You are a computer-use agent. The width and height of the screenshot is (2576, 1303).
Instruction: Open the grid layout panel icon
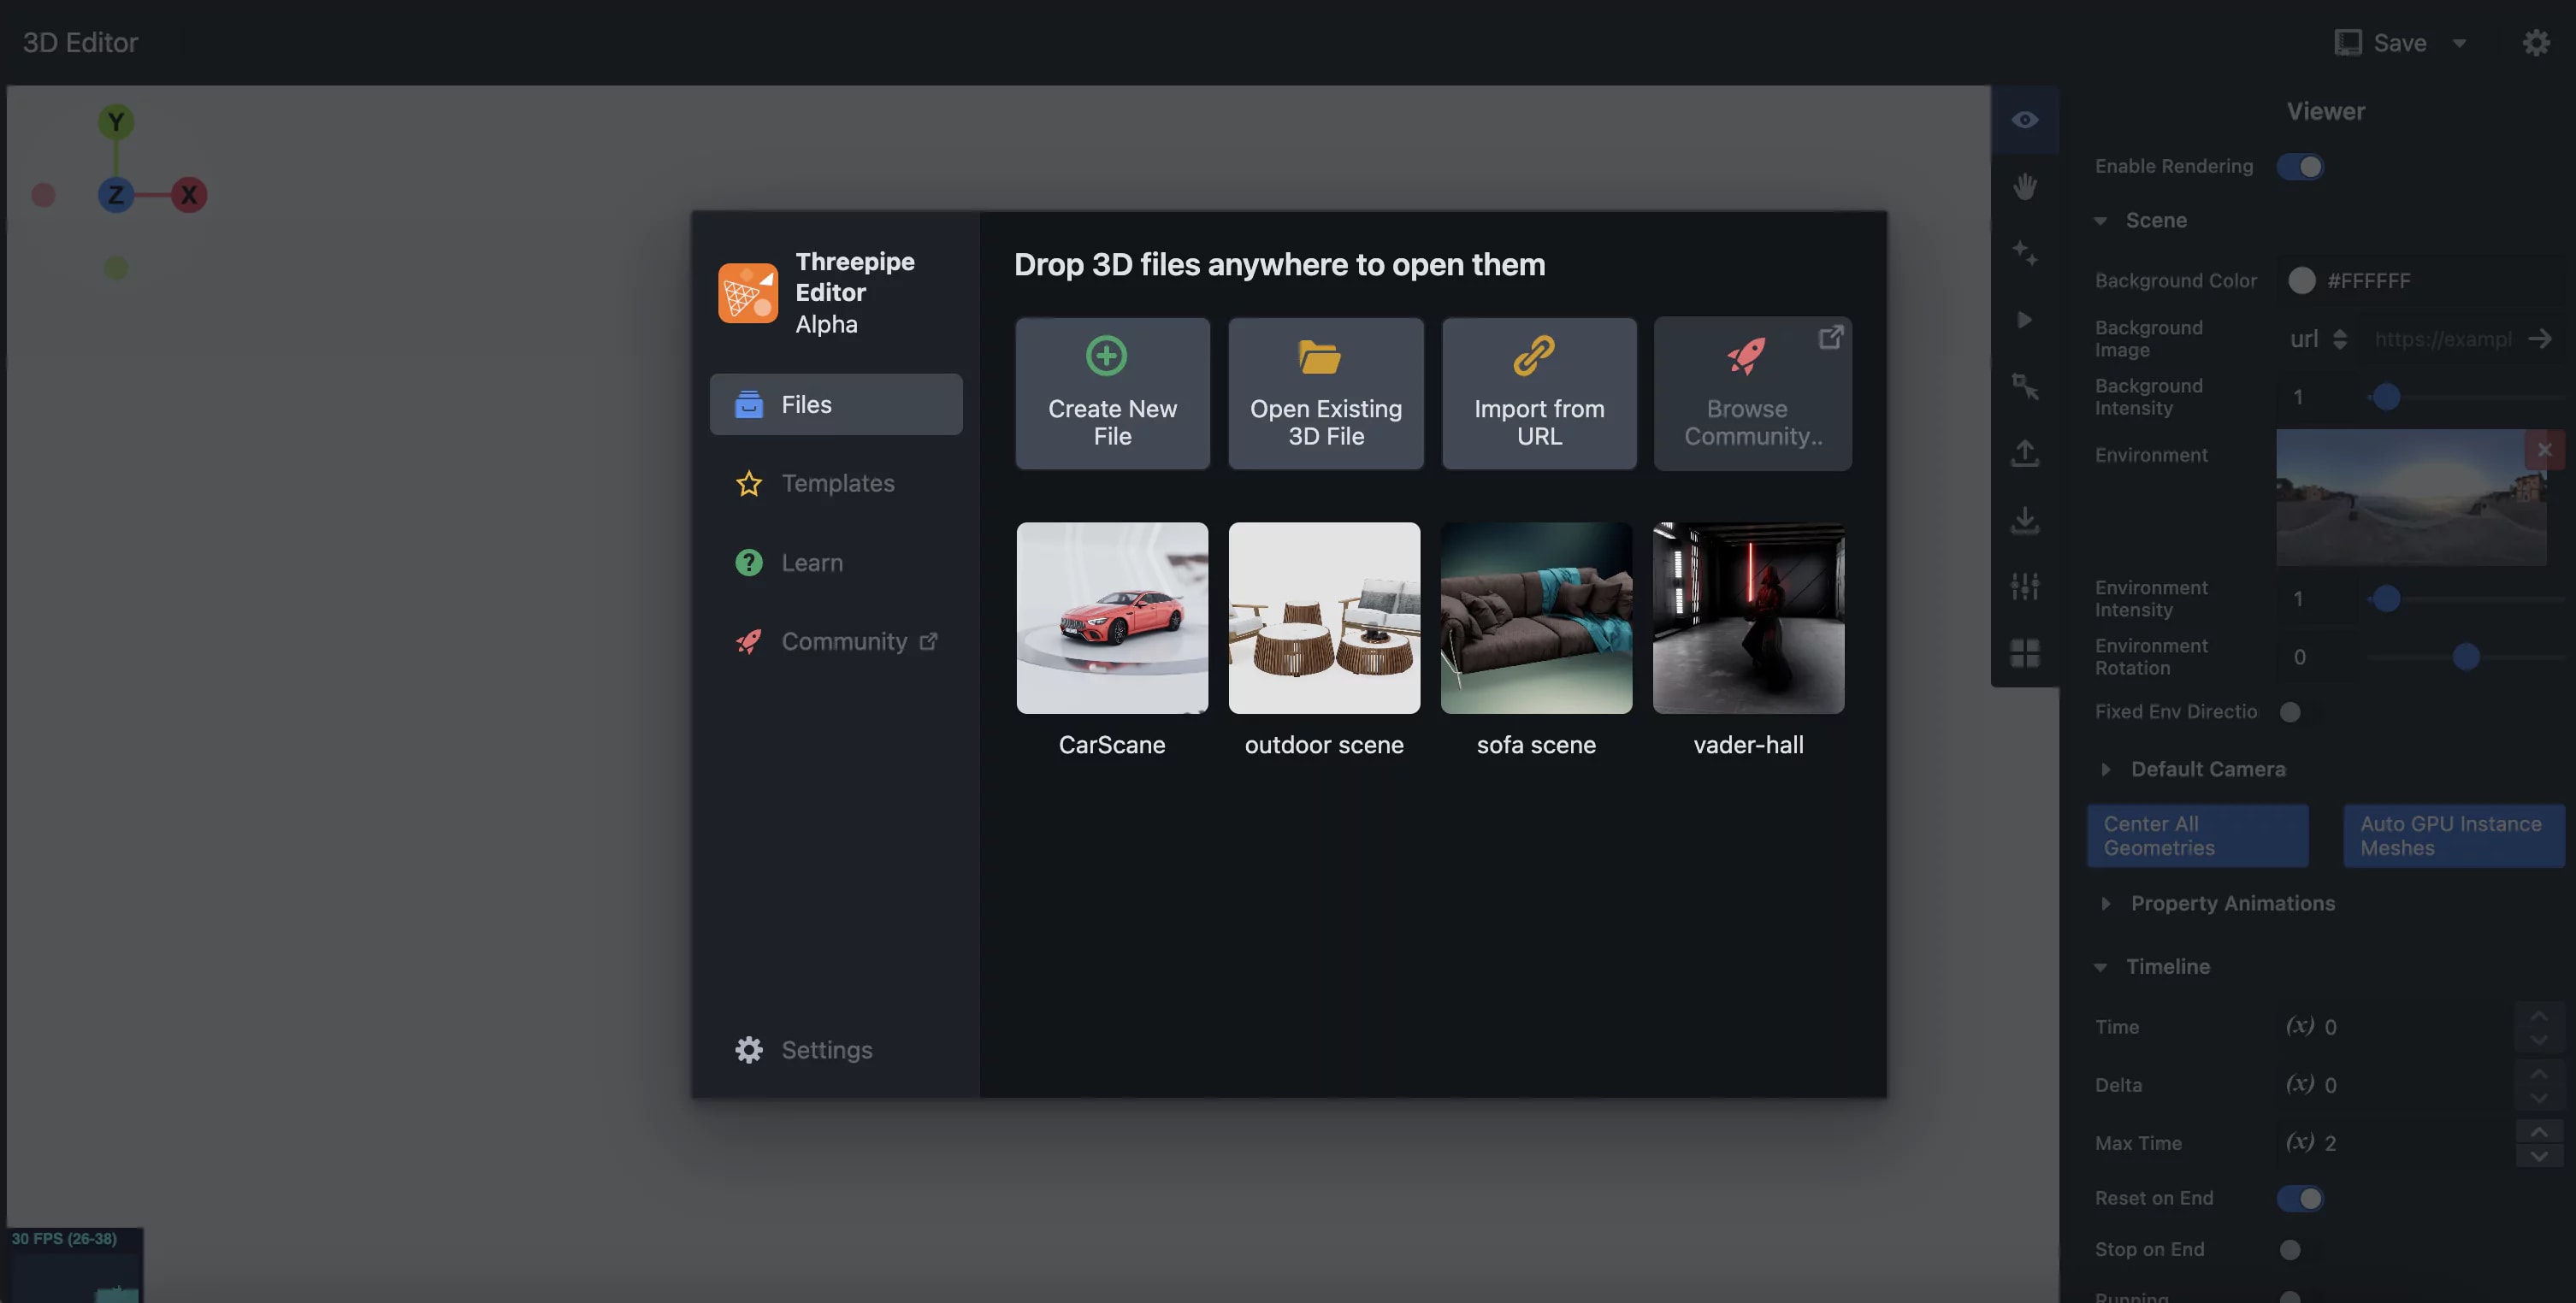[x=2026, y=652]
